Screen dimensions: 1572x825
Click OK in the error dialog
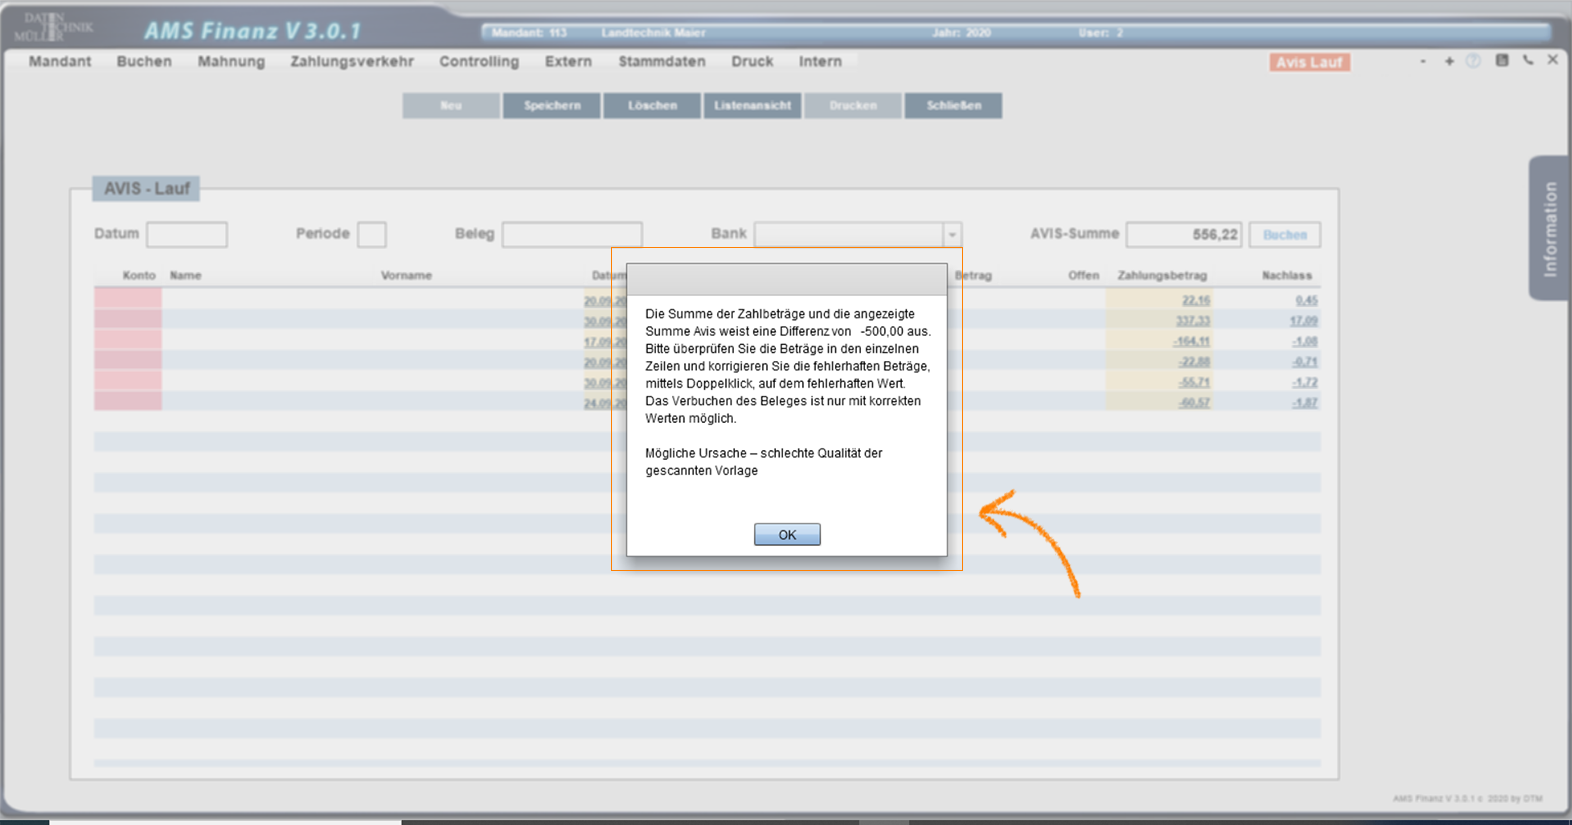pyautogui.click(x=786, y=535)
